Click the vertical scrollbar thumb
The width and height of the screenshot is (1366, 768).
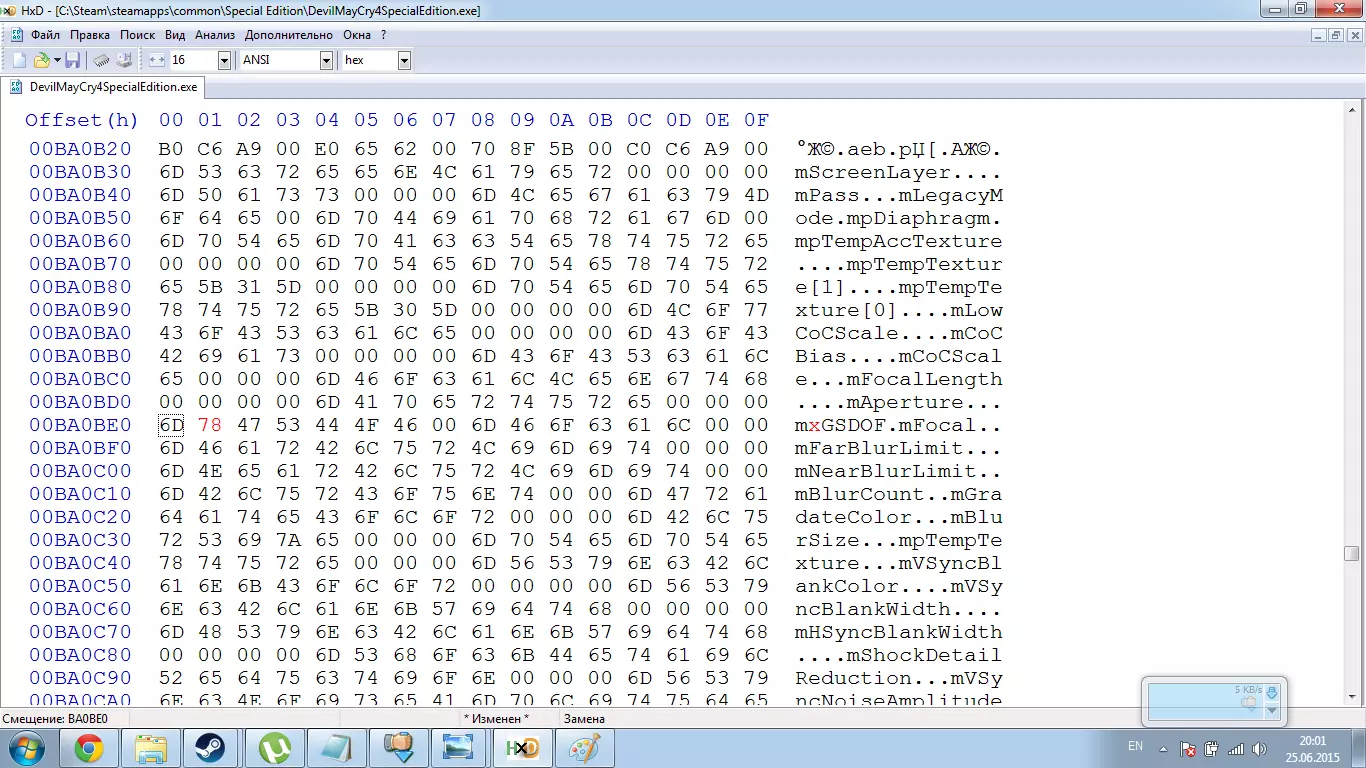[x=1352, y=553]
